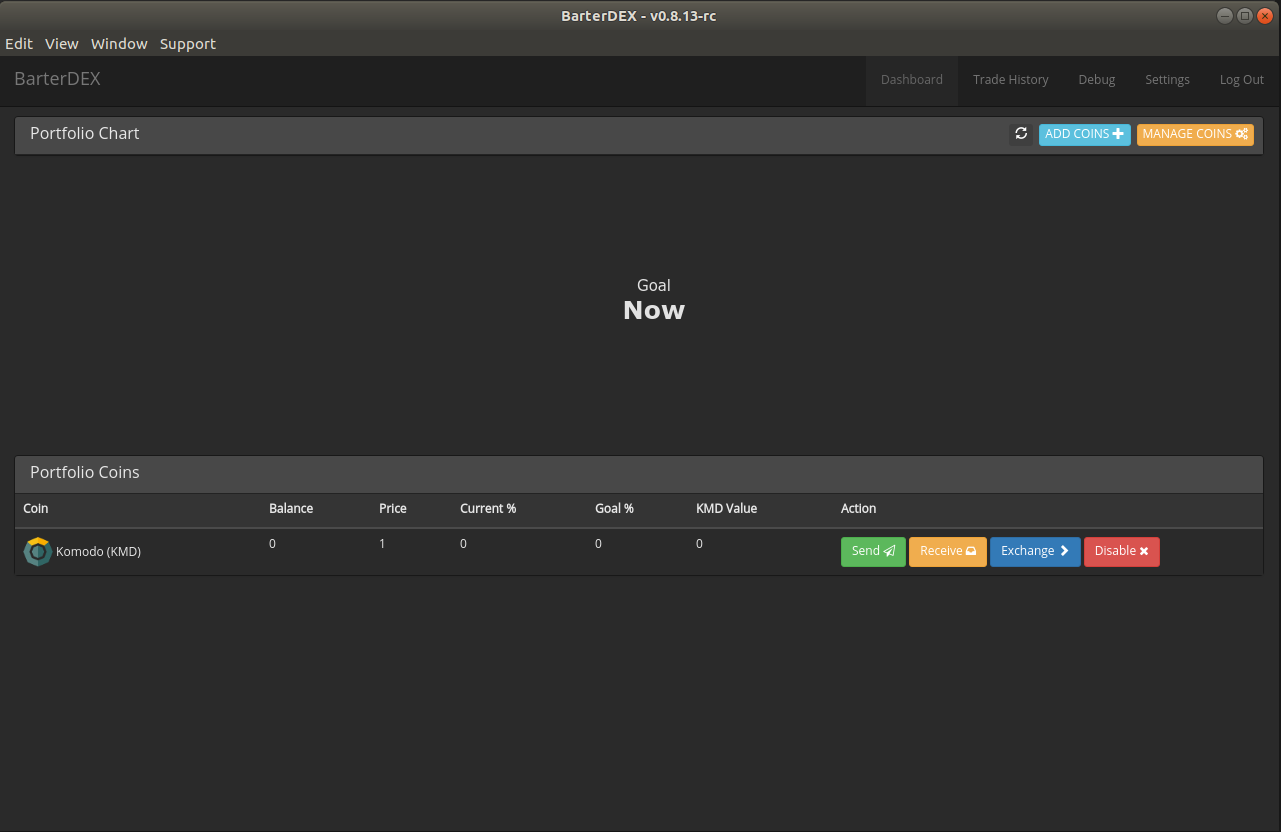Send Komodo using the green Send button
1281x832 pixels.
pos(873,552)
